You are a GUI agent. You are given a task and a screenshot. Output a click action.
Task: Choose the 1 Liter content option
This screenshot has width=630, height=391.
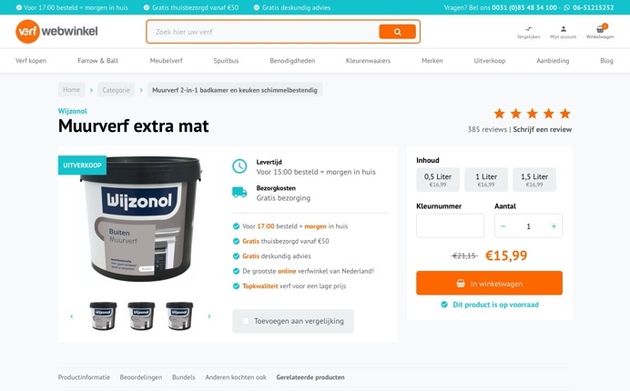tap(486, 180)
